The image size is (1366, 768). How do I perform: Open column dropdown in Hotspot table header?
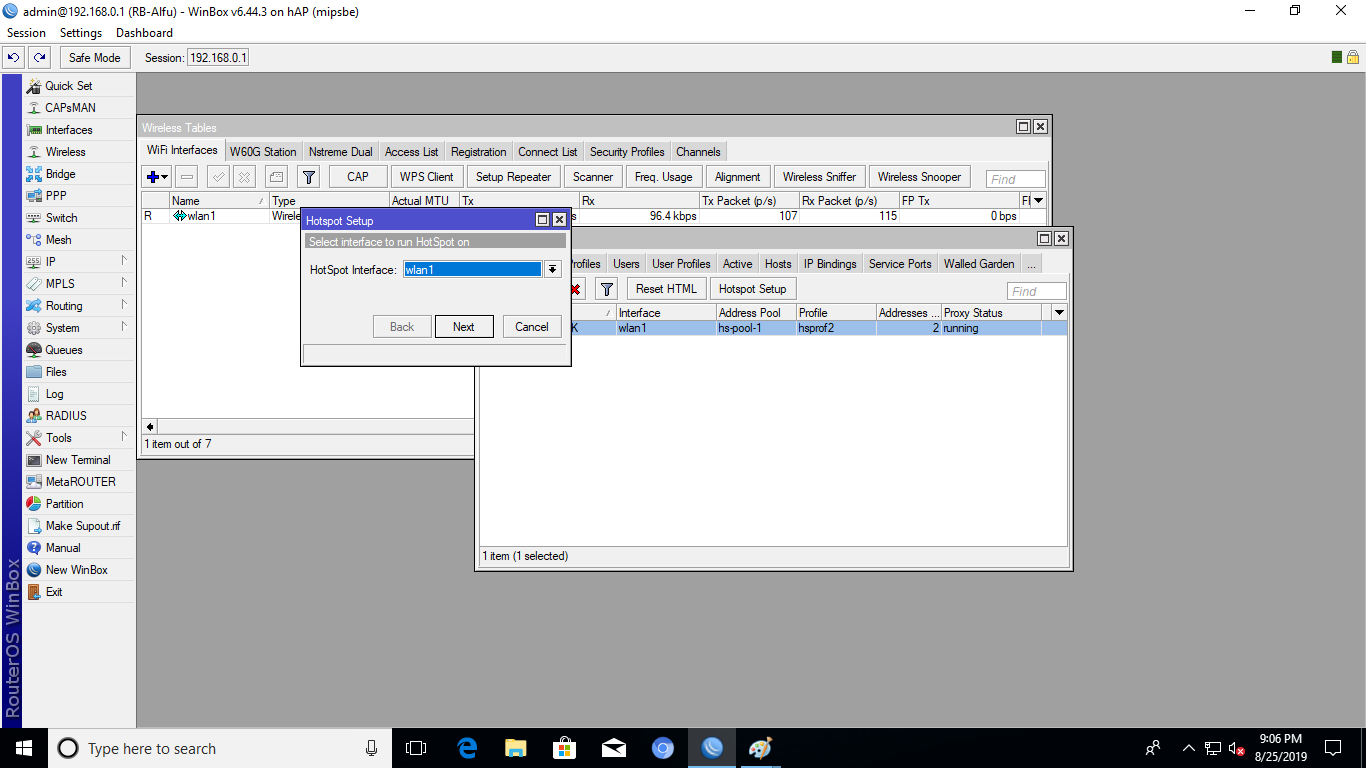(1059, 313)
